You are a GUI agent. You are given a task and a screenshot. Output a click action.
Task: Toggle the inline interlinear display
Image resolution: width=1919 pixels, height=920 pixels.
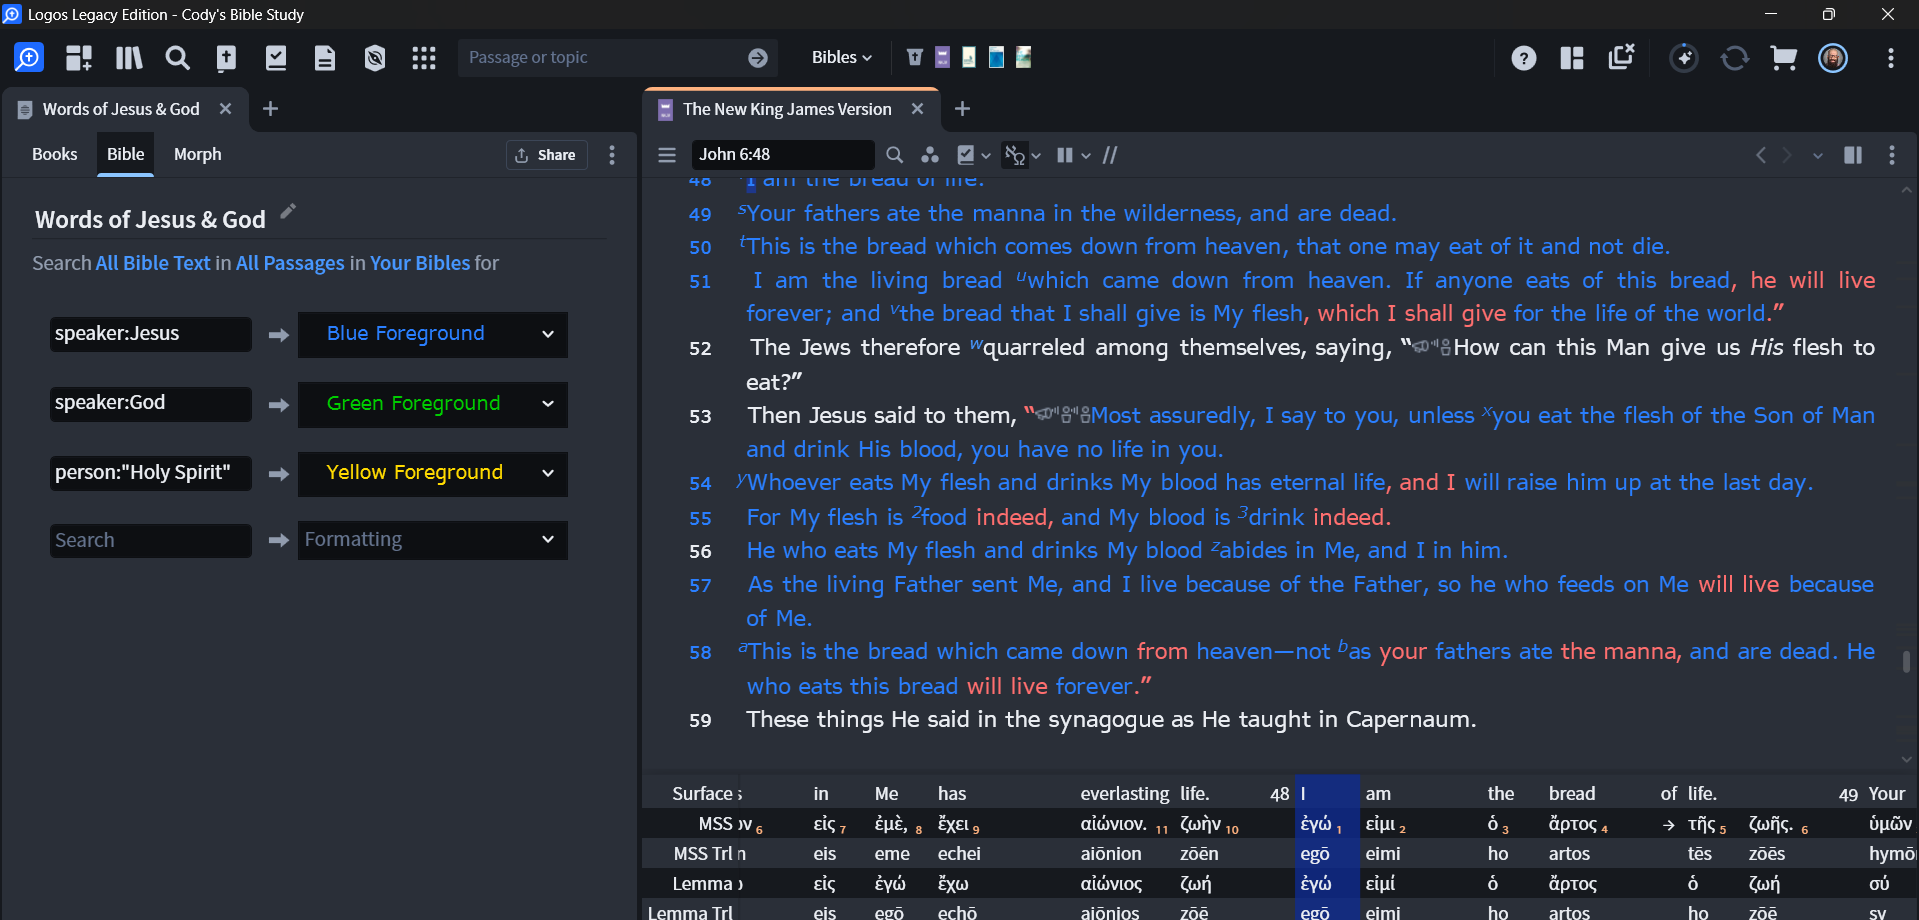(x=1015, y=155)
